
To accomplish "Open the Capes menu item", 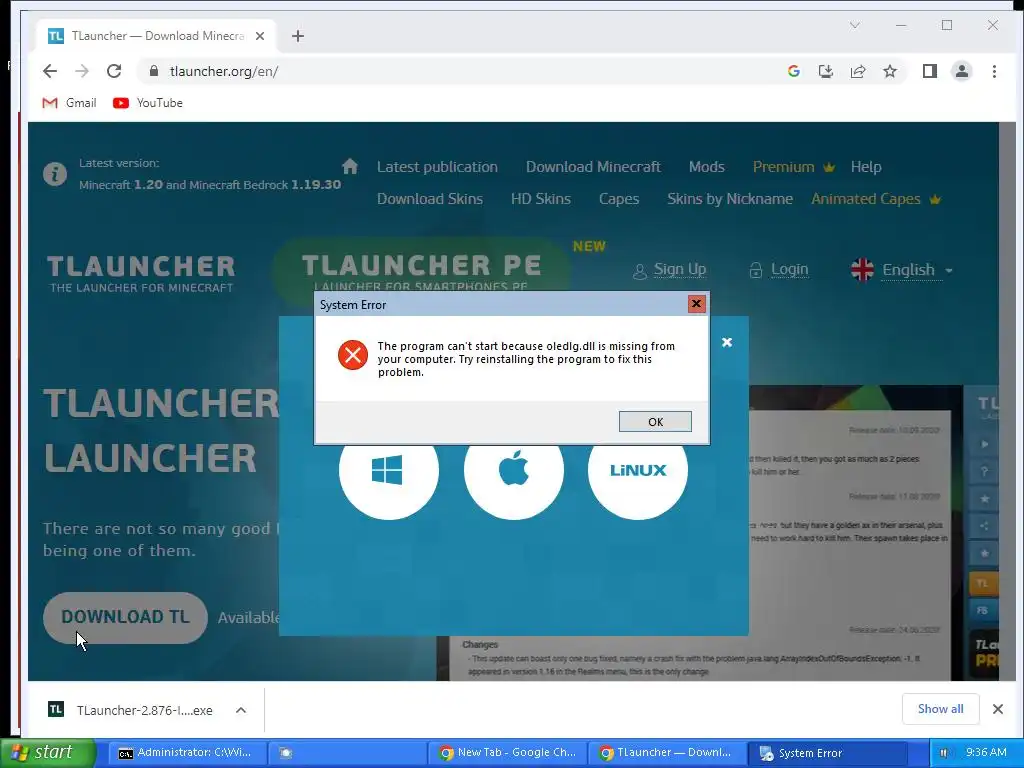I will 619,199.
